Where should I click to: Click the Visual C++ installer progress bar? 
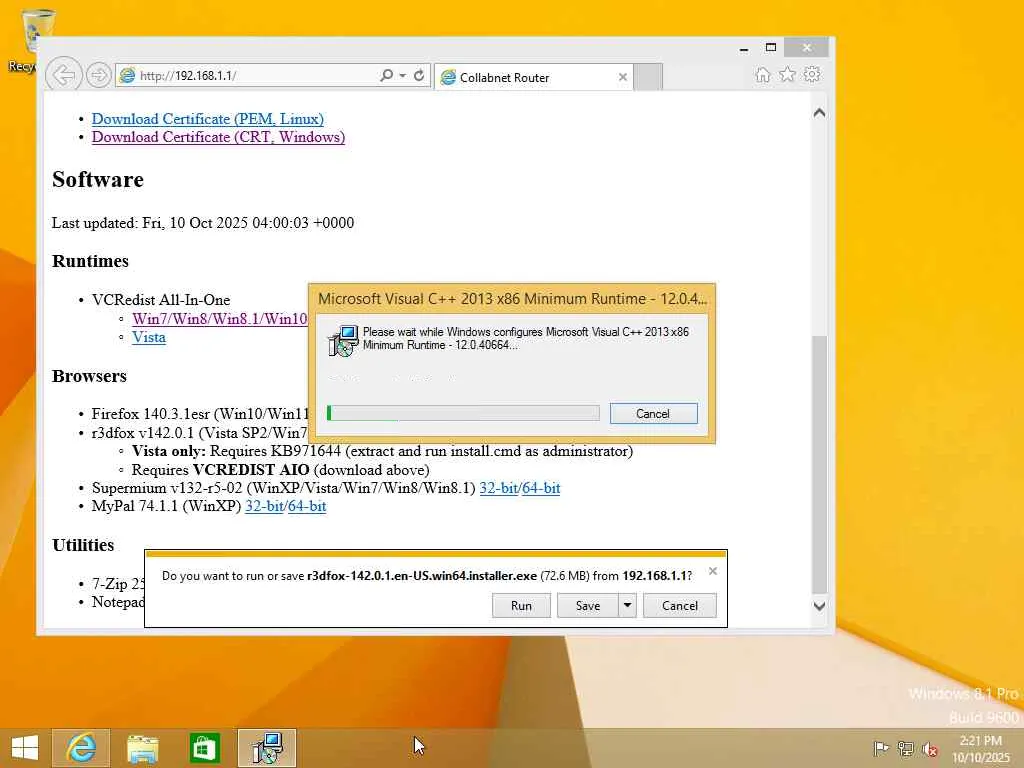463,413
